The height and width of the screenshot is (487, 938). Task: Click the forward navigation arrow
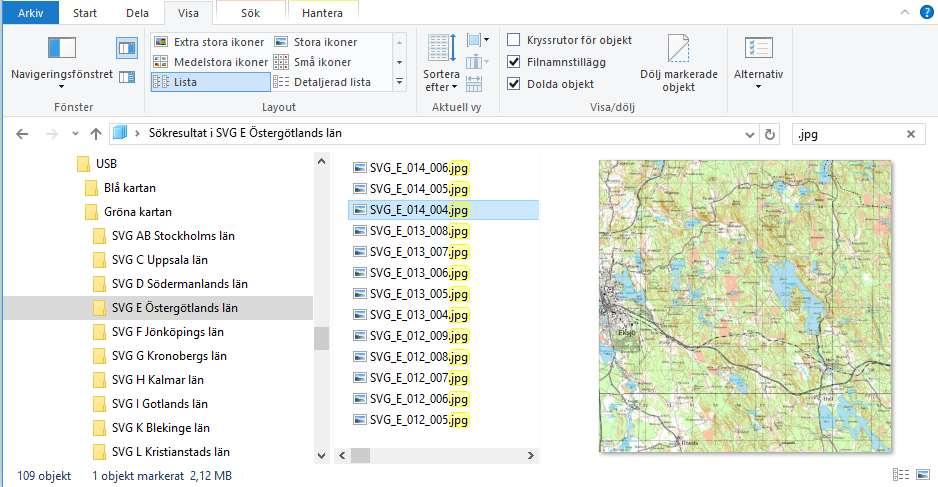coord(52,134)
